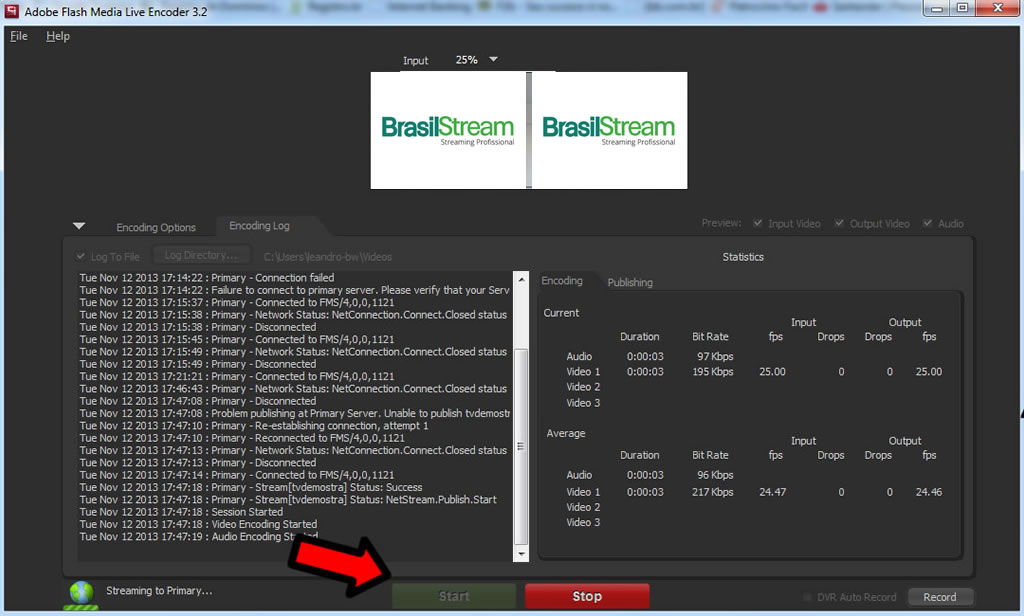Click the Input label above the preview
The width and height of the screenshot is (1024, 616).
click(415, 61)
